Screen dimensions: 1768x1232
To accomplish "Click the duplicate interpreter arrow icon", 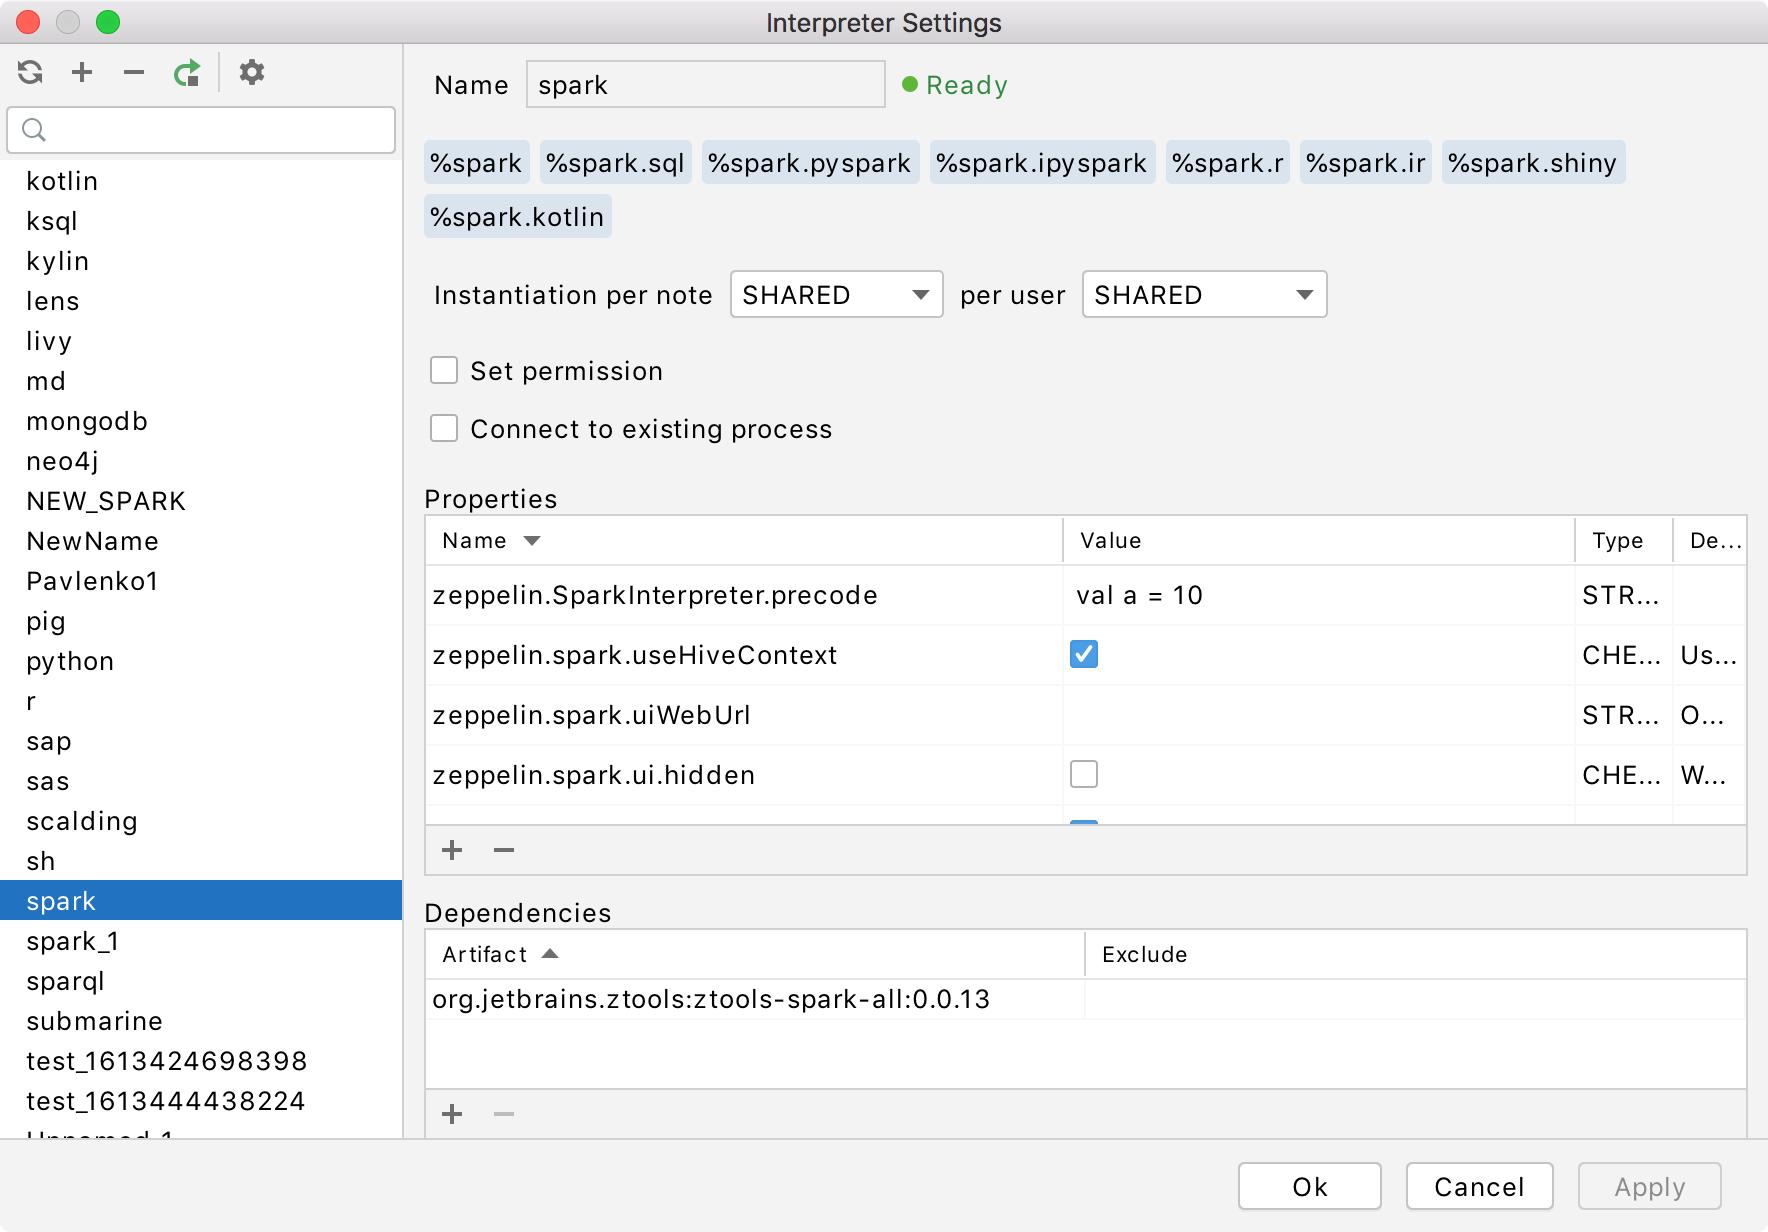I will (x=187, y=72).
